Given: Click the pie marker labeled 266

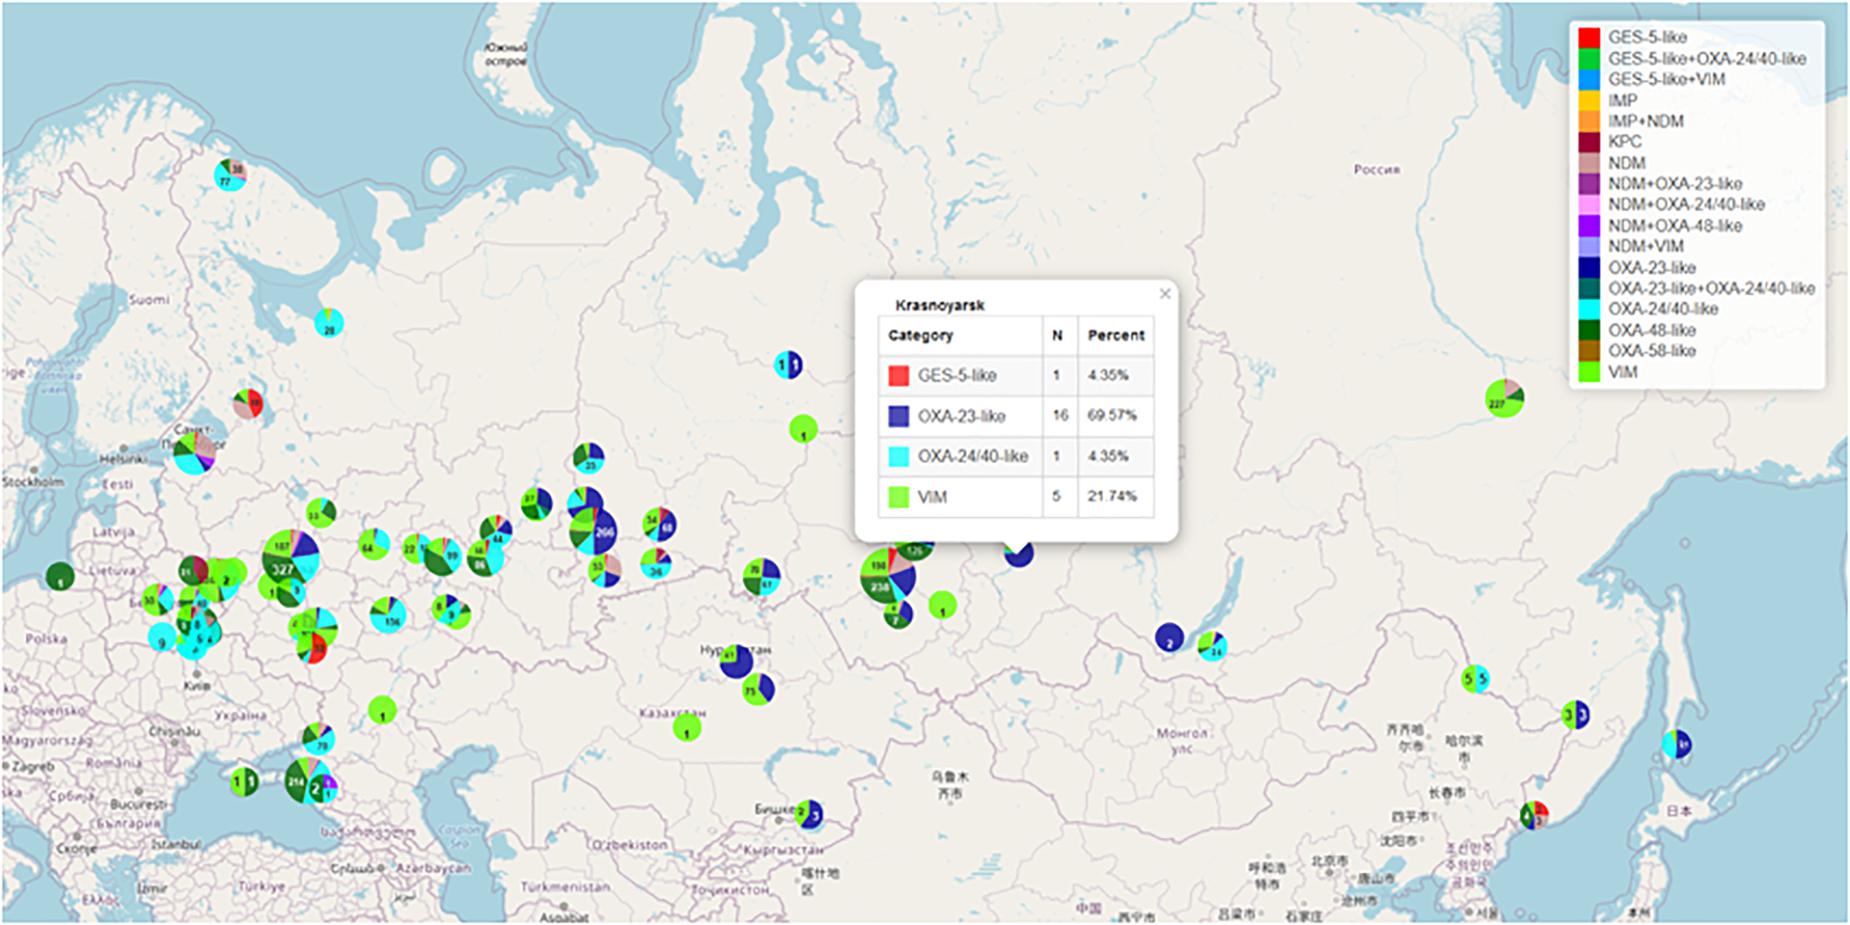Looking at the screenshot, I should [x=593, y=531].
